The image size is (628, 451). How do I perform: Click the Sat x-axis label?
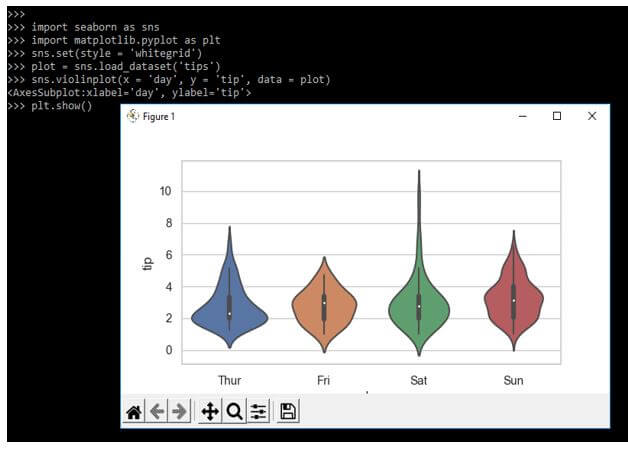(x=419, y=380)
